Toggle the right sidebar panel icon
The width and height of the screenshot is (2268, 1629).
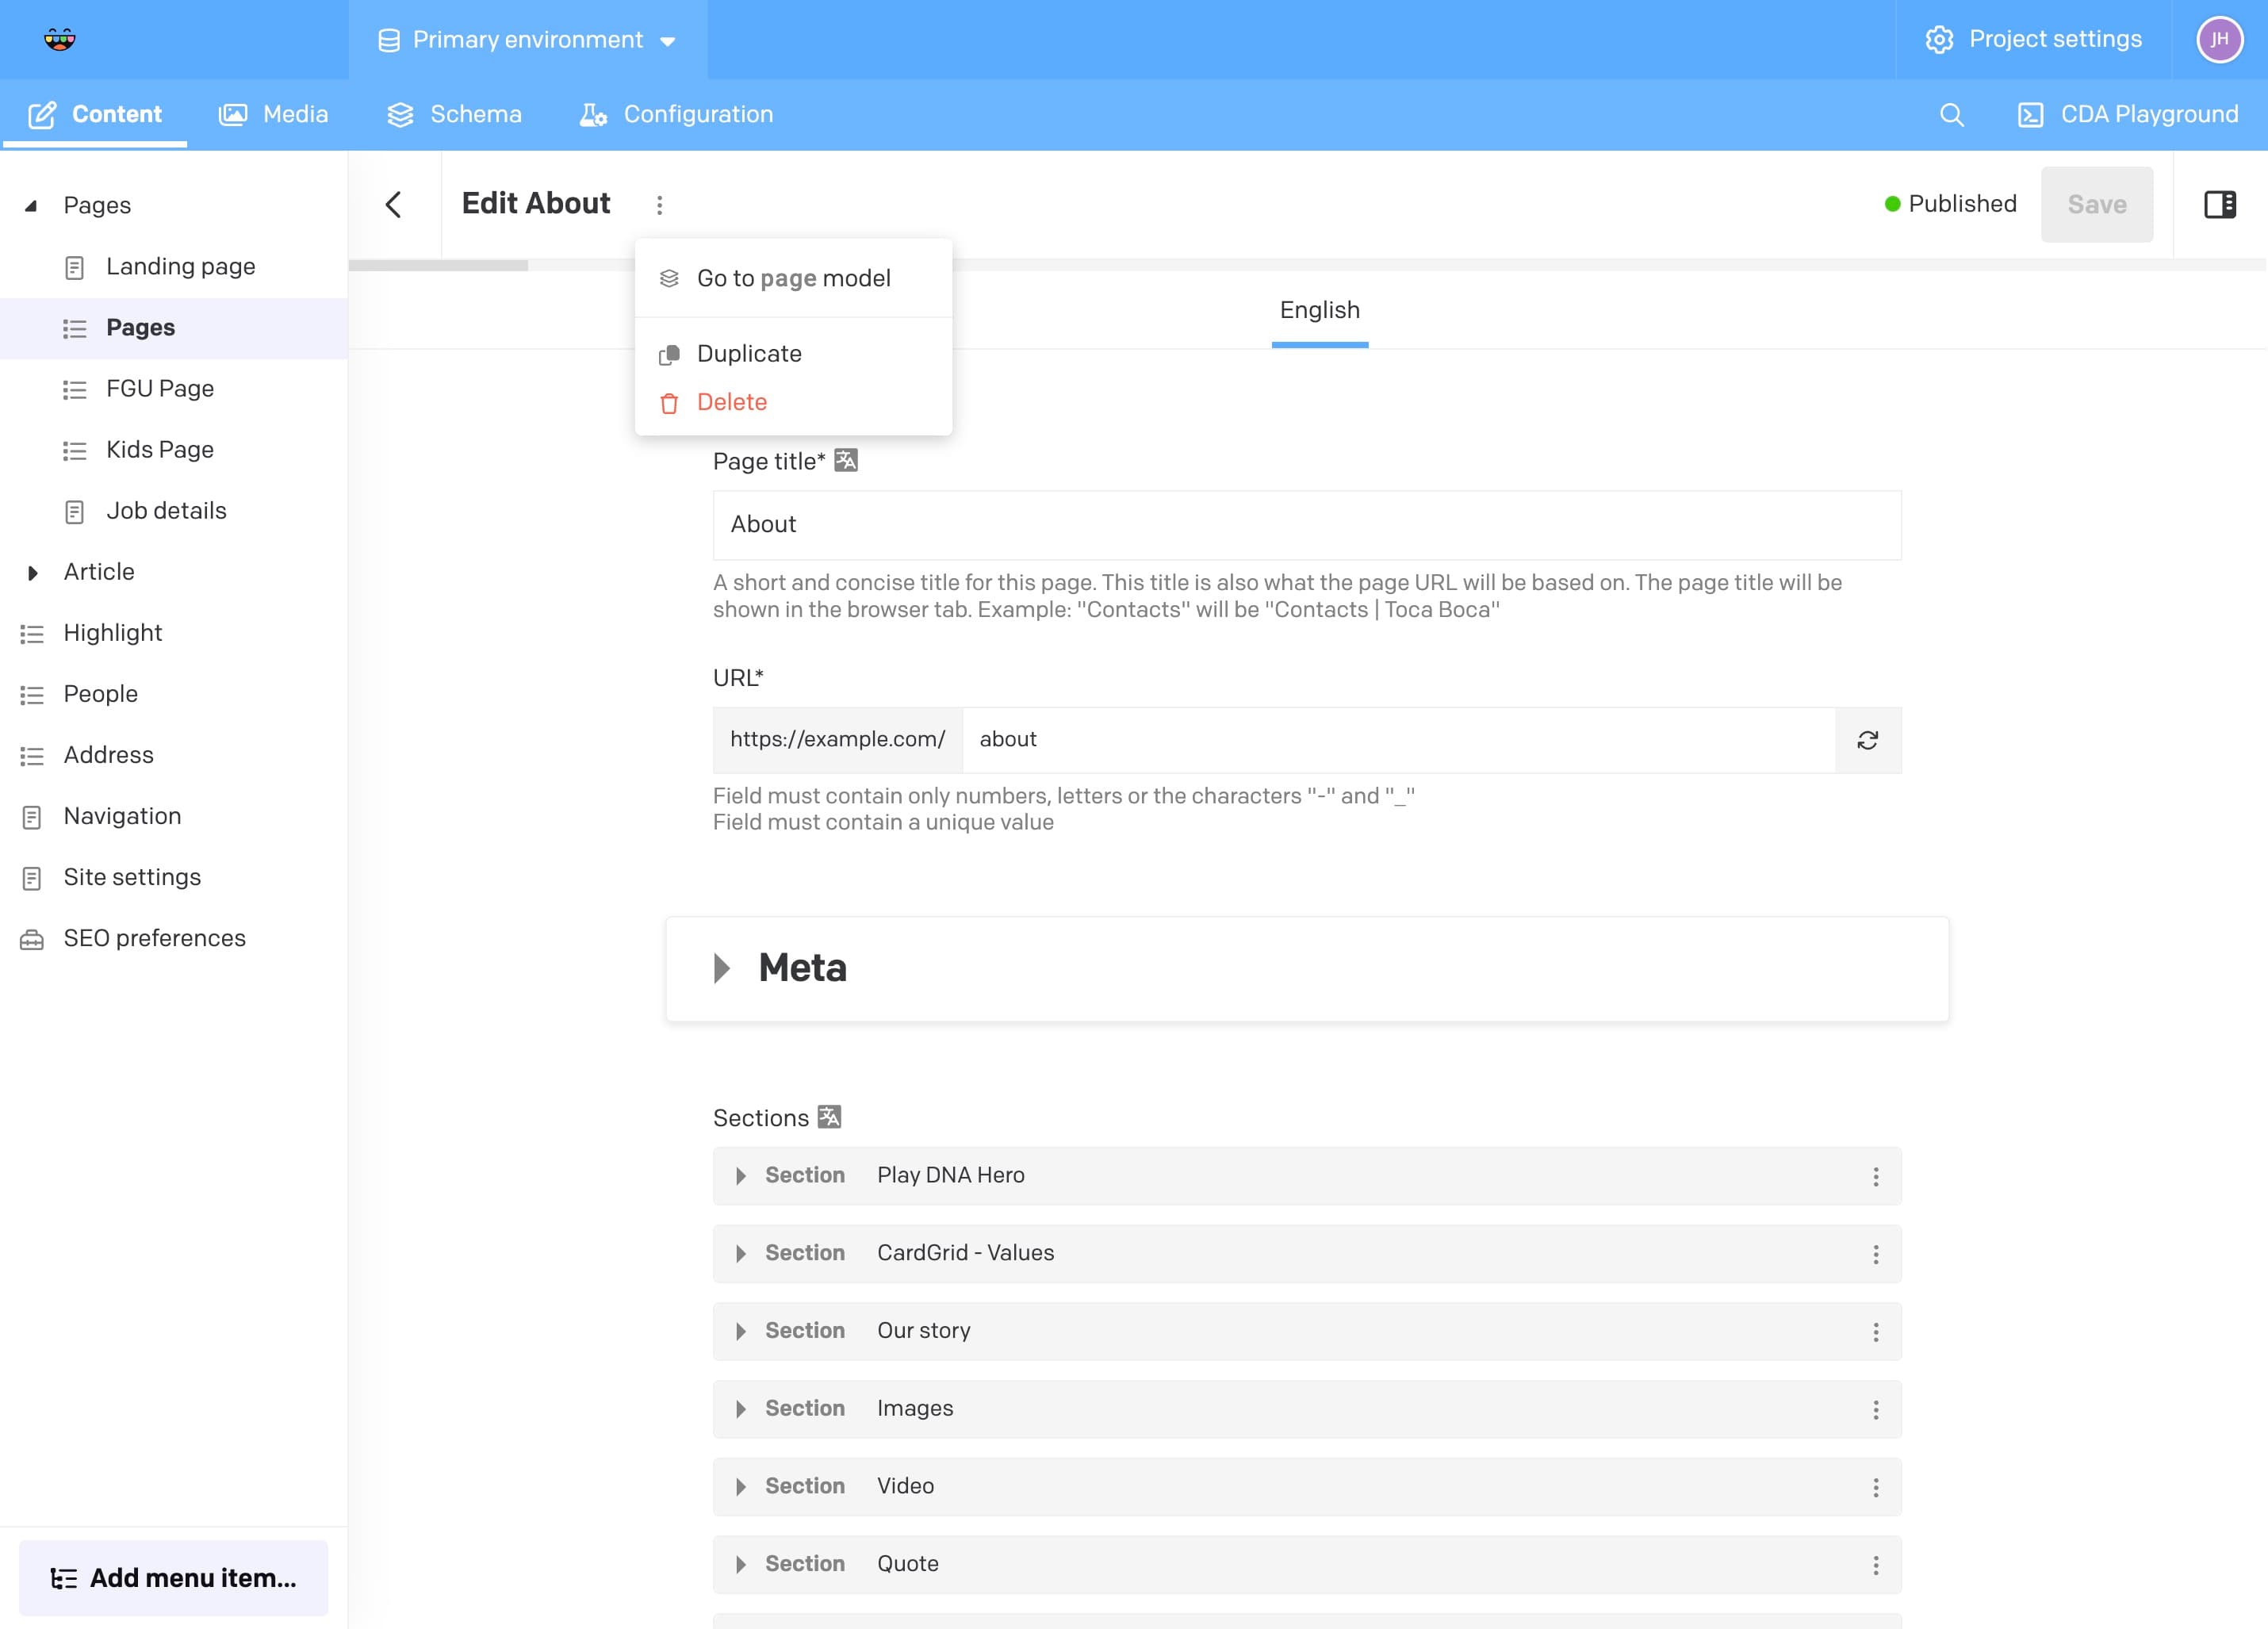pyautogui.click(x=2219, y=204)
